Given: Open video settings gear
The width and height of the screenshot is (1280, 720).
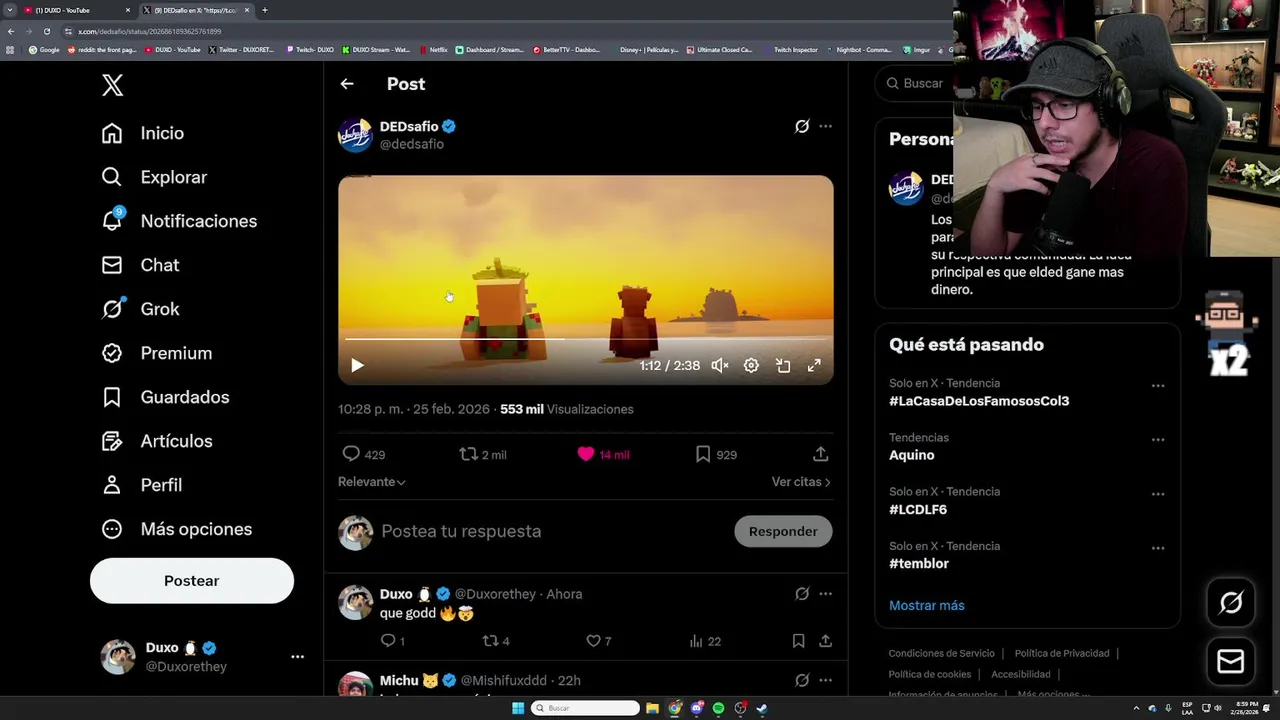Looking at the screenshot, I should point(751,366).
